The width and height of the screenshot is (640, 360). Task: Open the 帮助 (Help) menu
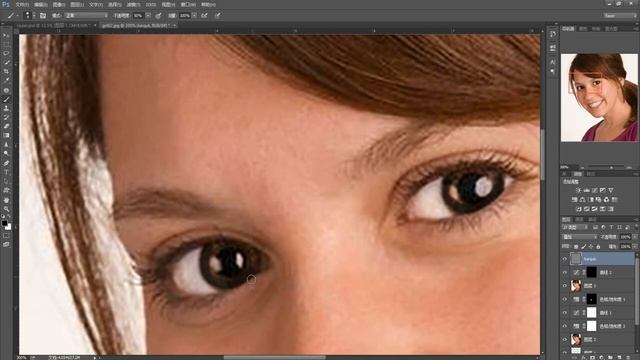pos(208,4)
